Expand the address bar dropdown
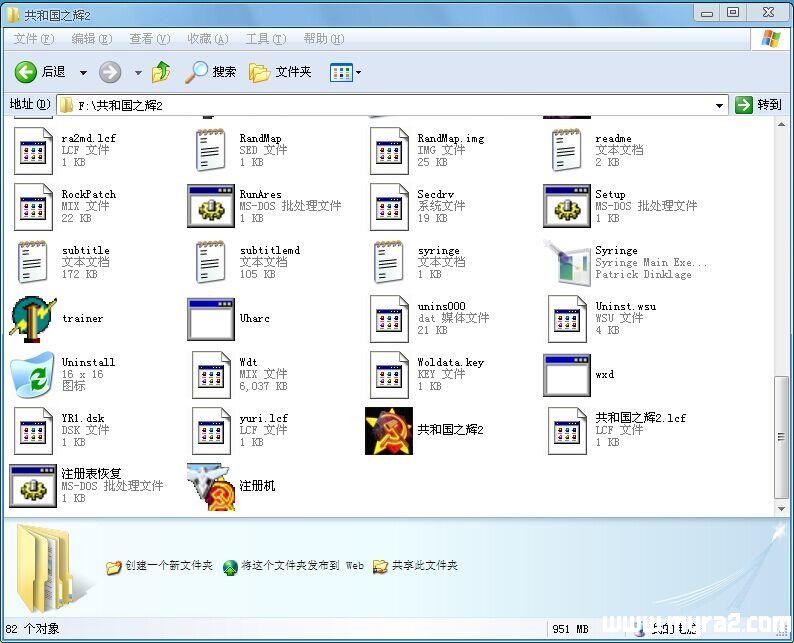 tap(719, 105)
